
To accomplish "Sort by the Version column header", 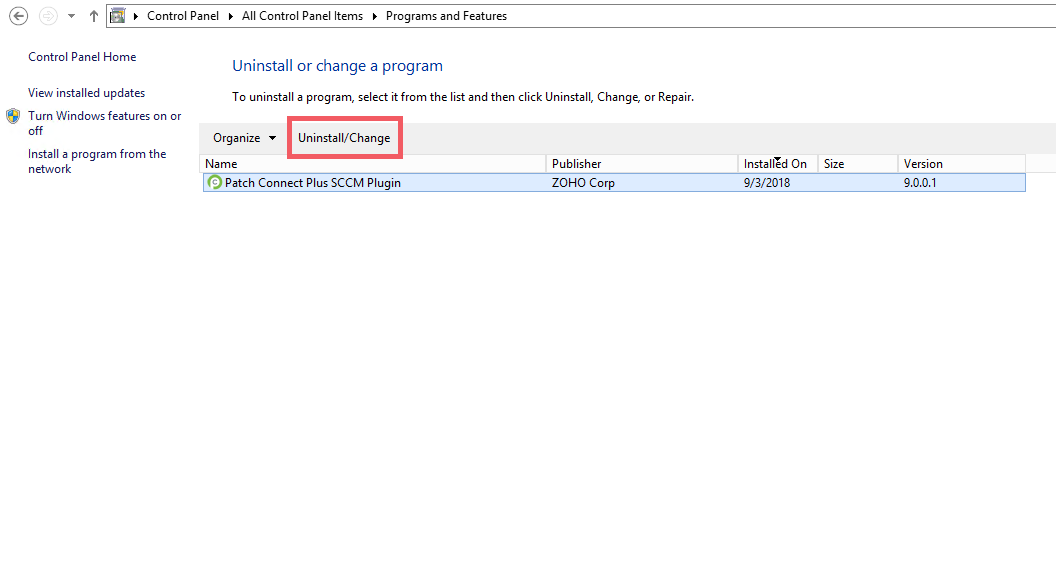I will 962,164.
